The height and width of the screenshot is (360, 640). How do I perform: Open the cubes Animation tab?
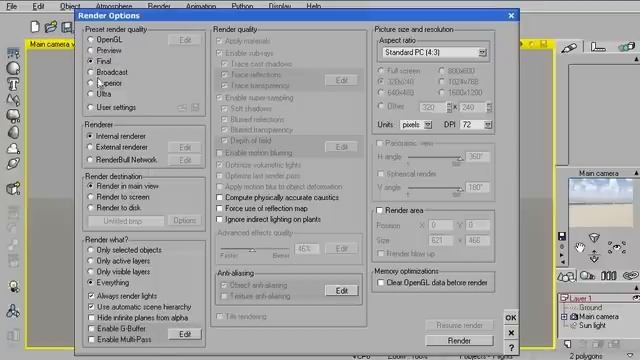(x=627, y=48)
